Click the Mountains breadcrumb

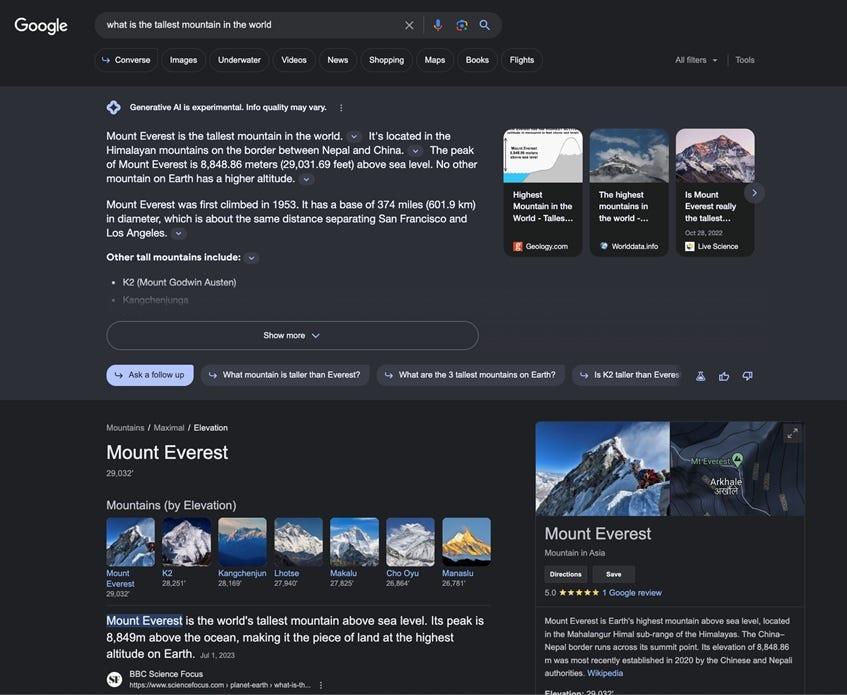[125, 428]
